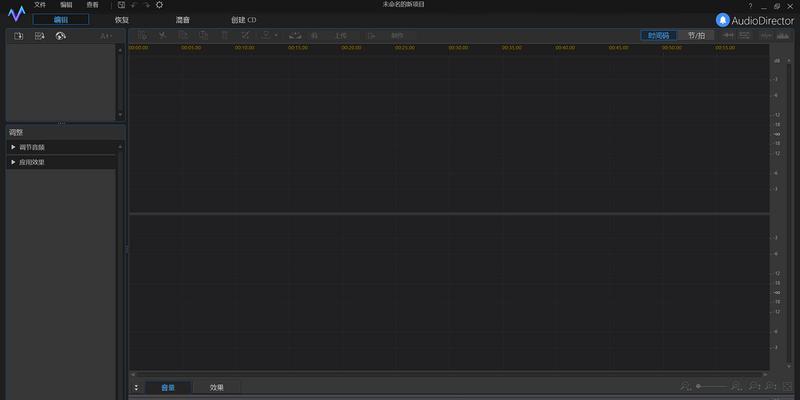Click the 00:30:00 timeline ruler mark
Screen dimensions: 800x400
pyautogui.click(x=458, y=47)
